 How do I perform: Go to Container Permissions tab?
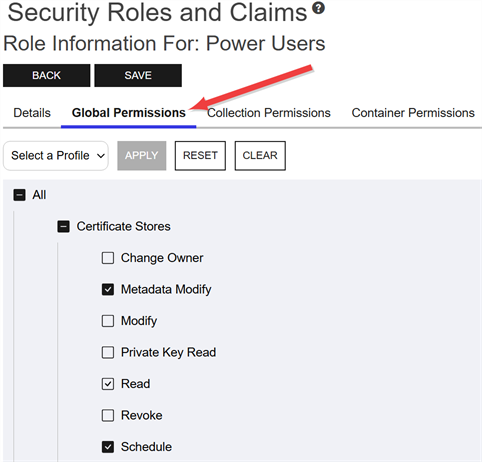[413, 113]
